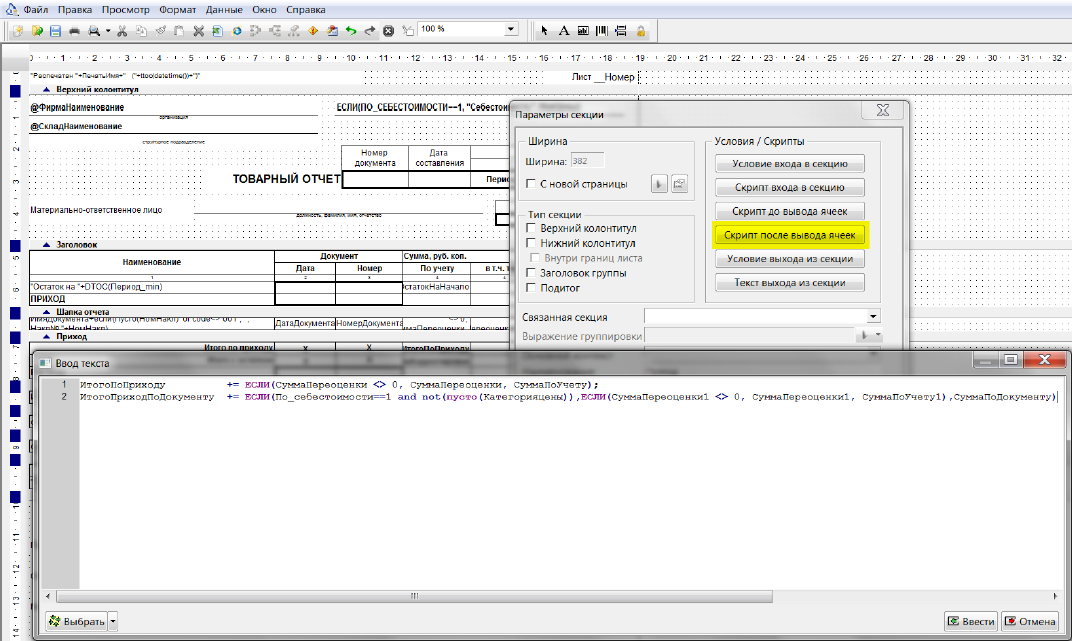The height and width of the screenshot is (641, 1072).
Task: Toggle the Заголовок группы checkbox
Action: tap(531, 273)
